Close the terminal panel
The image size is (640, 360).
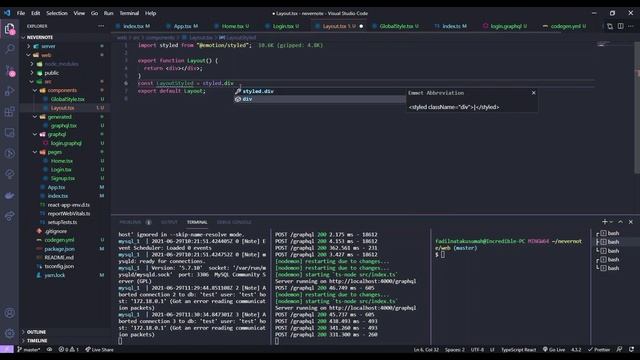(631, 222)
